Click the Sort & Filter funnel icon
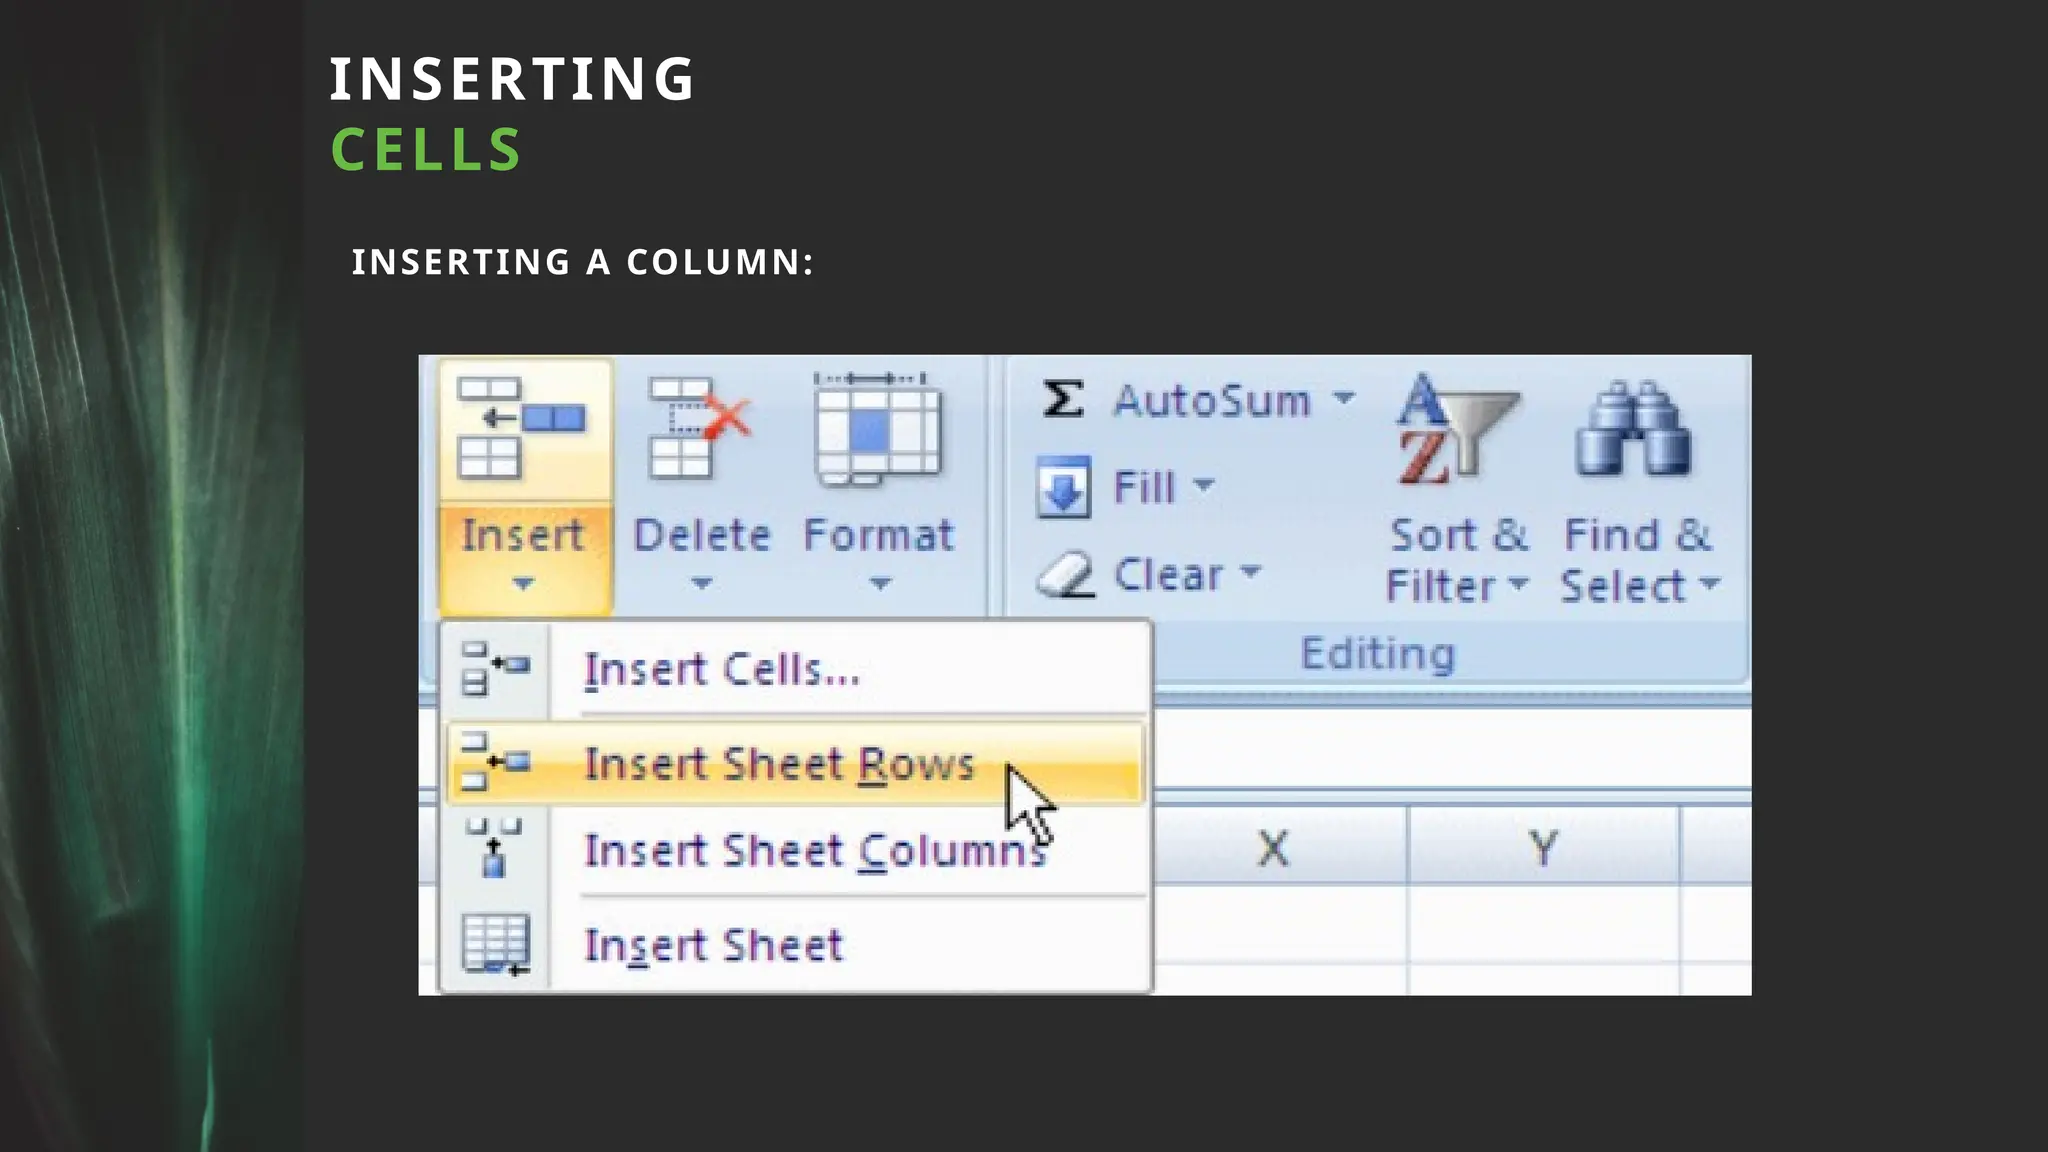 [x=1458, y=430]
